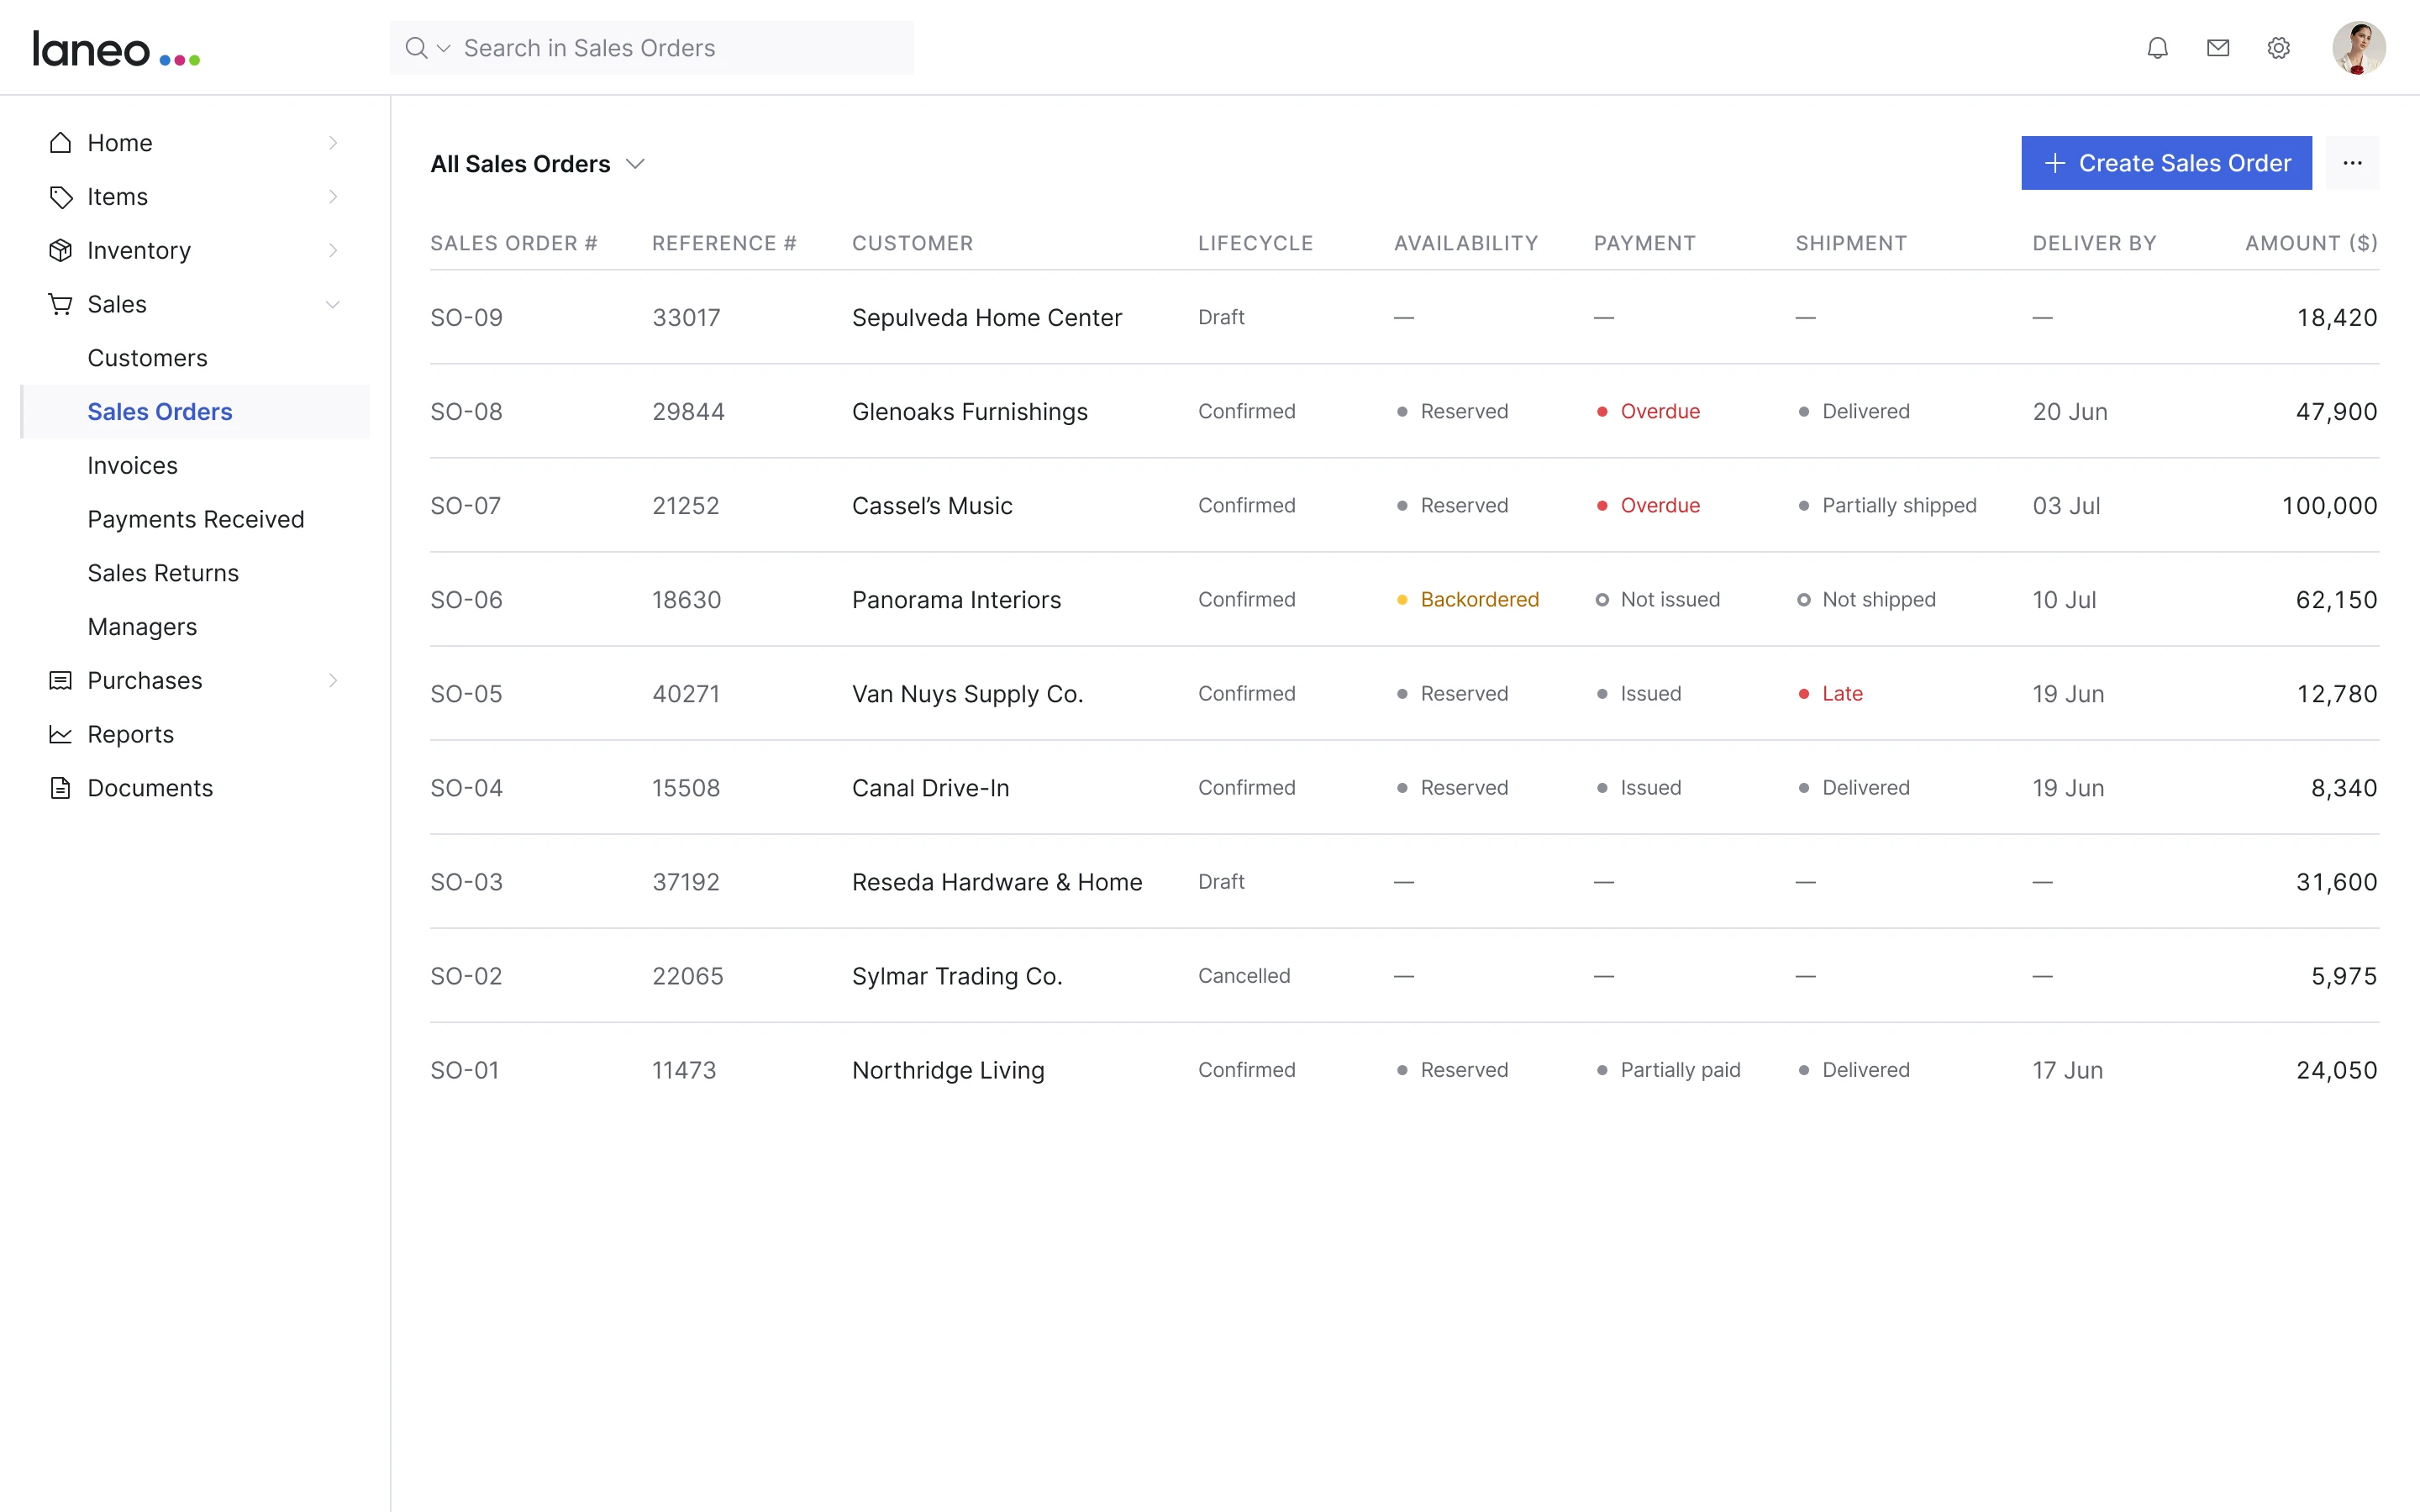
Task: Open the search scope dropdown arrow
Action: 444,48
